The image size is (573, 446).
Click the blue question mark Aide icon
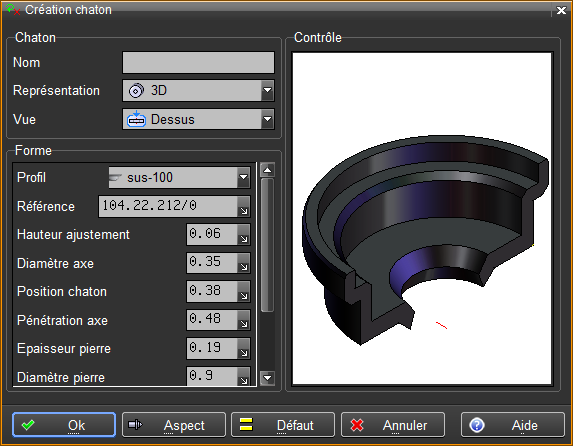477,425
